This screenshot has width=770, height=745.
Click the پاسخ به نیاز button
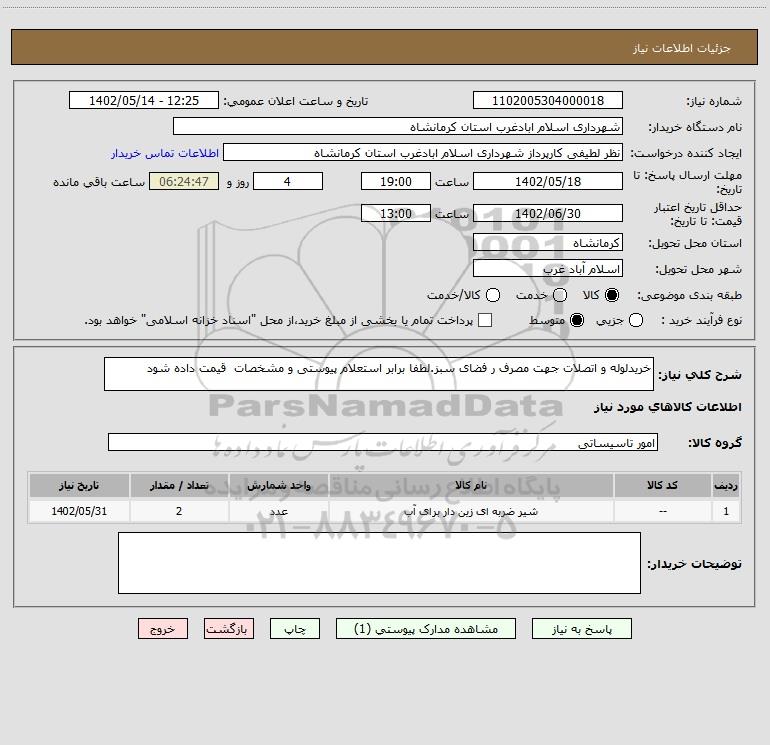coord(581,629)
